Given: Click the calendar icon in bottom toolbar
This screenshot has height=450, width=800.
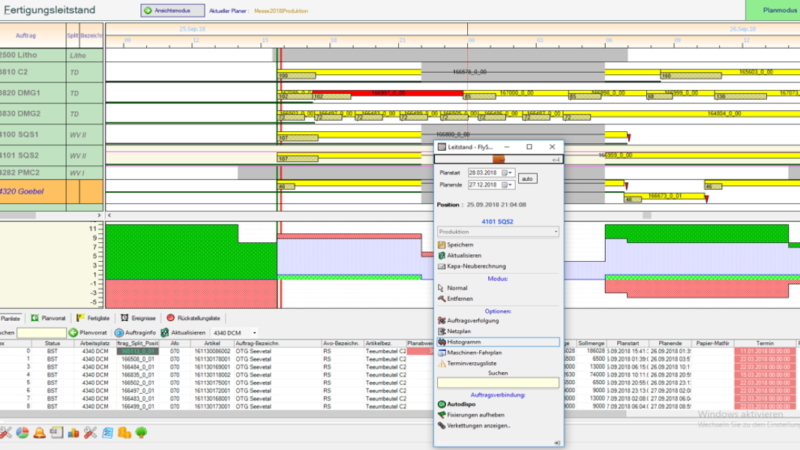Looking at the screenshot, I should pos(56,433).
